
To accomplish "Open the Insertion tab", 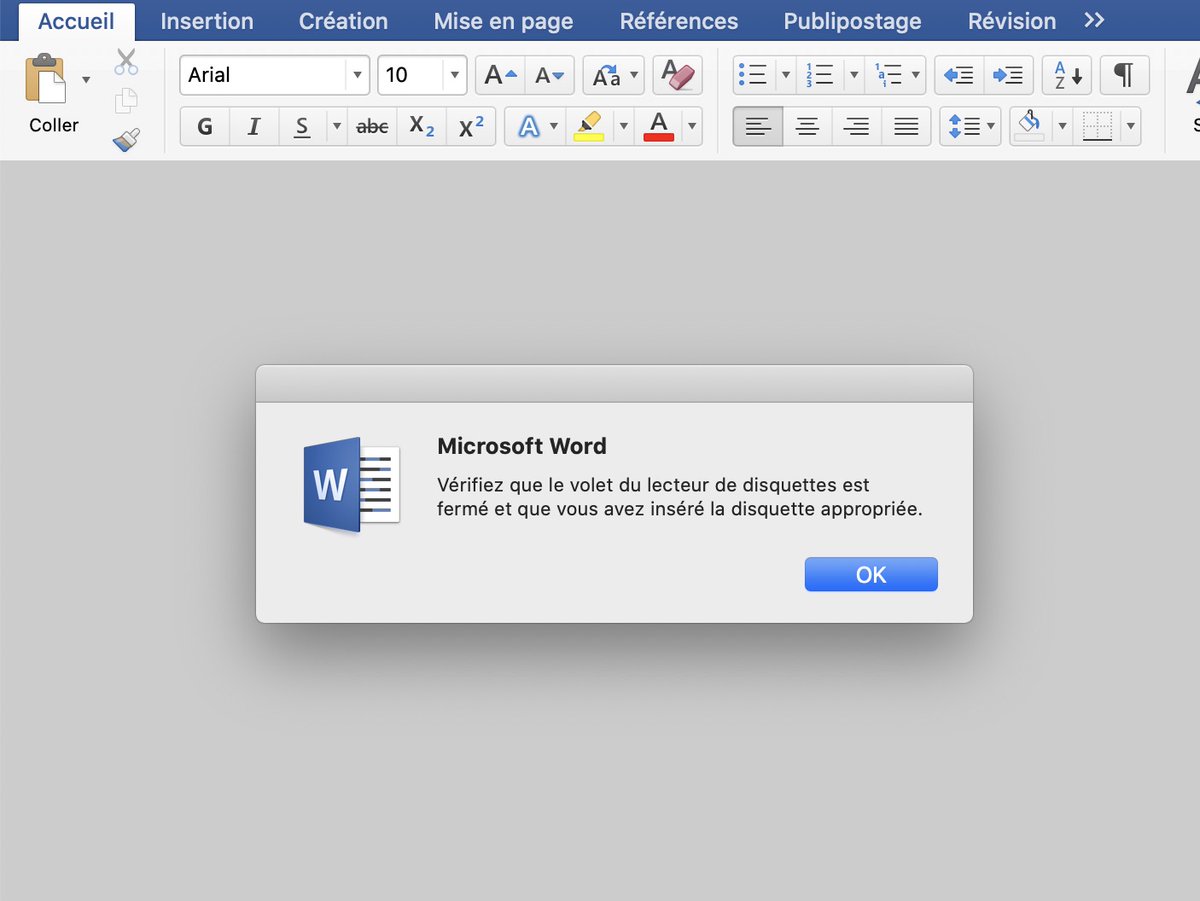I will pos(207,21).
